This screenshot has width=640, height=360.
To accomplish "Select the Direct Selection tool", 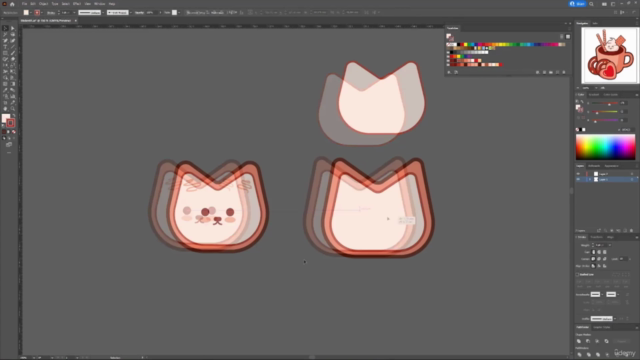I will click(13, 28).
